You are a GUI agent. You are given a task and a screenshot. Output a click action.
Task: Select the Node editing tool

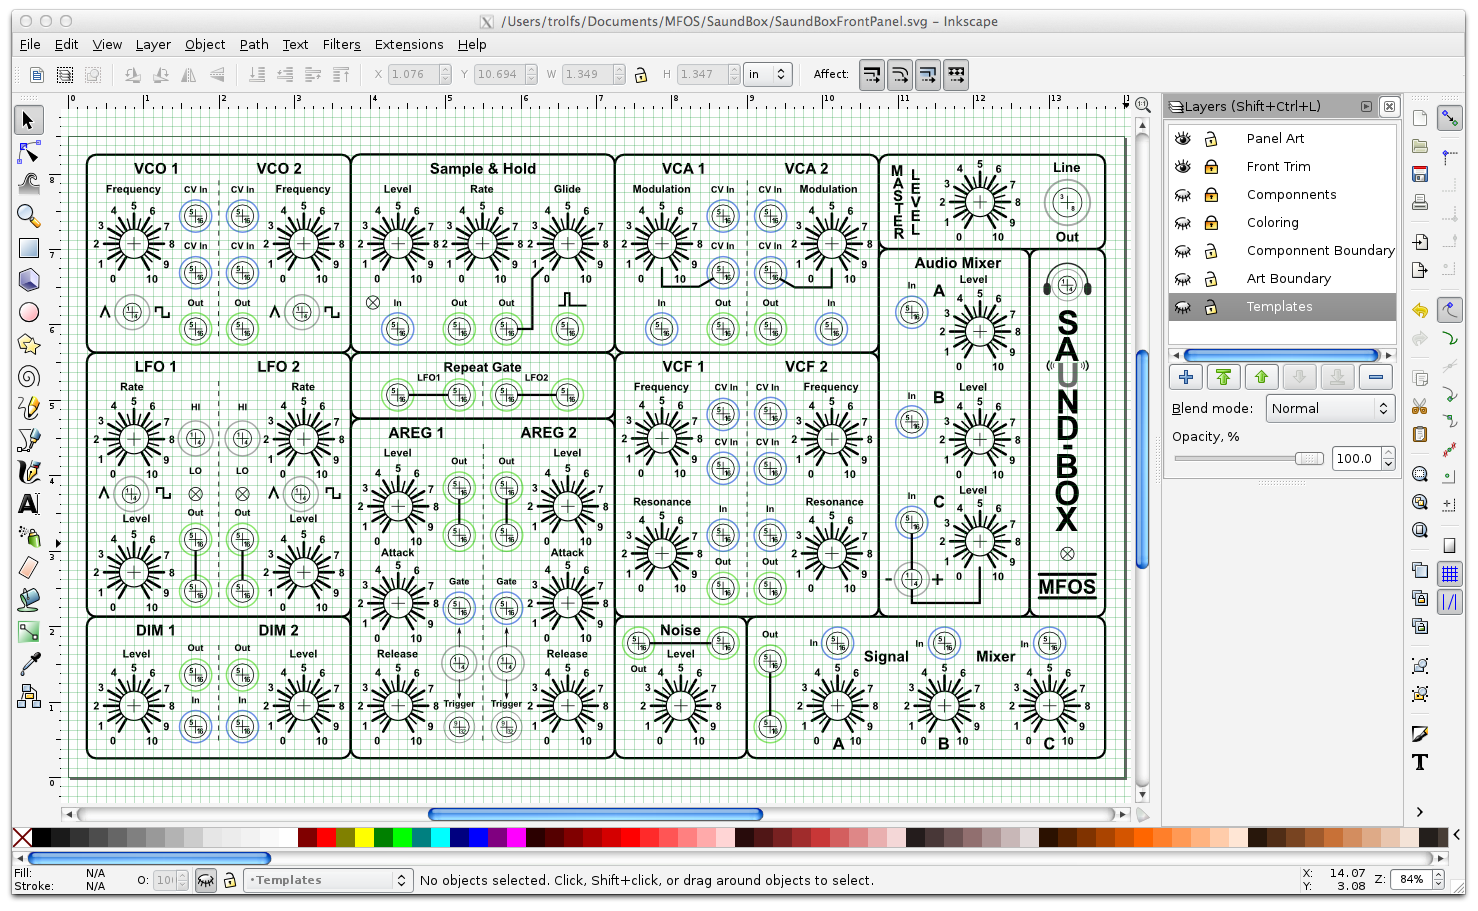coord(28,152)
